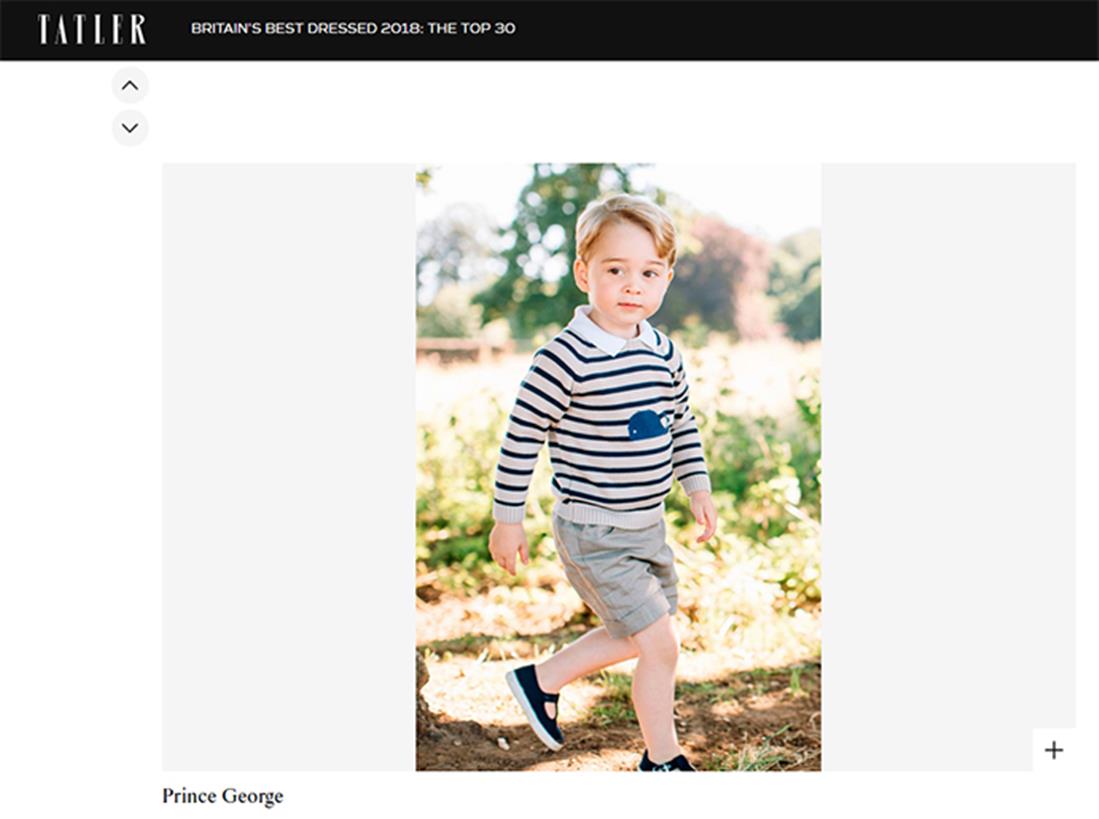The height and width of the screenshot is (819, 1099).
Task: Open Britain's Best Dressed 2018 headline link
Action: coord(353,28)
